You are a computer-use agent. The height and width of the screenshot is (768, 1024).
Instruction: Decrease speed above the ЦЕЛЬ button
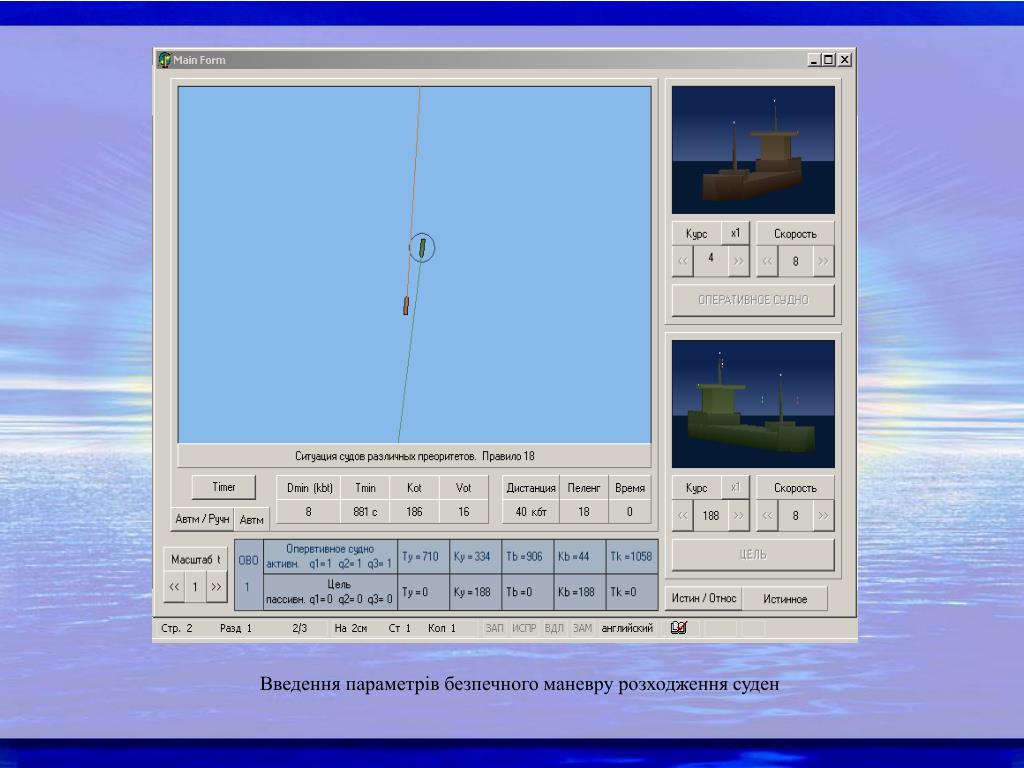coord(767,516)
